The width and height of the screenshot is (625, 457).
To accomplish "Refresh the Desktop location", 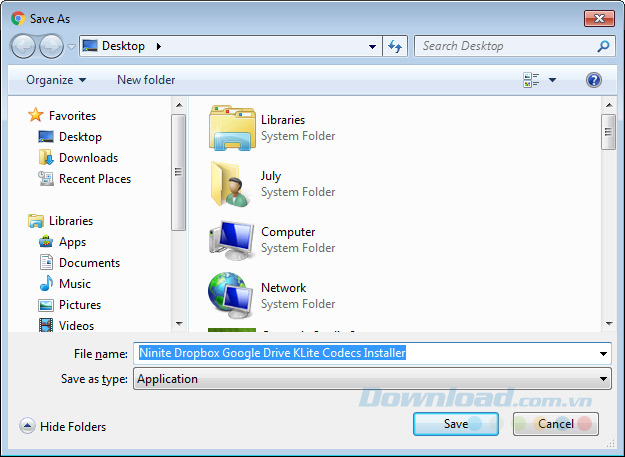I will click(x=395, y=46).
